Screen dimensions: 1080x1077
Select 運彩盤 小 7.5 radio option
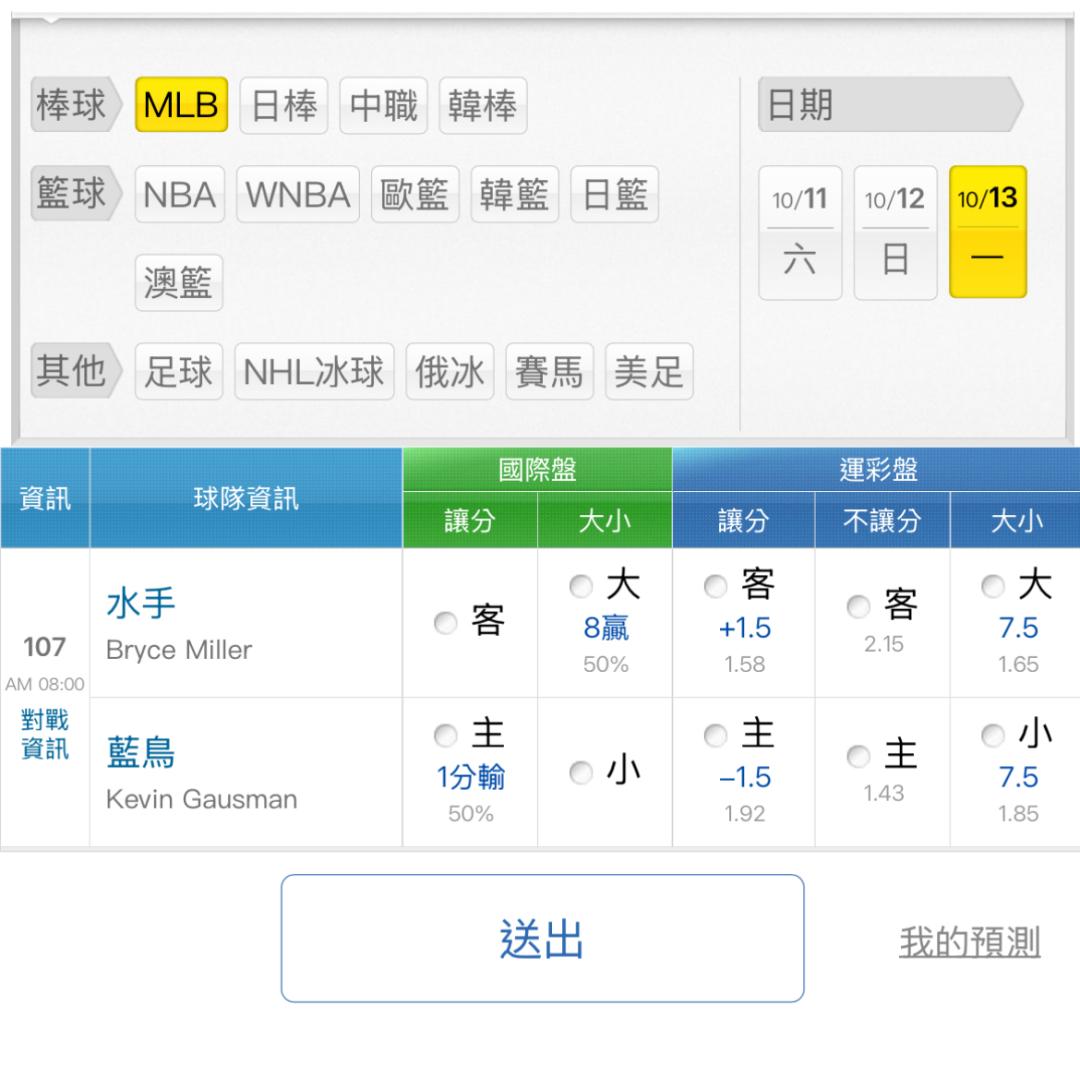click(x=992, y=737)
